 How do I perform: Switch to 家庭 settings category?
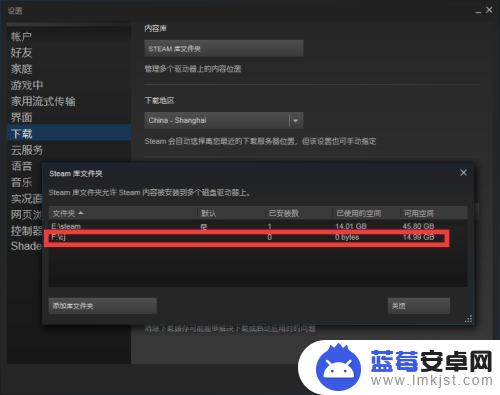[x=21, y=69]
